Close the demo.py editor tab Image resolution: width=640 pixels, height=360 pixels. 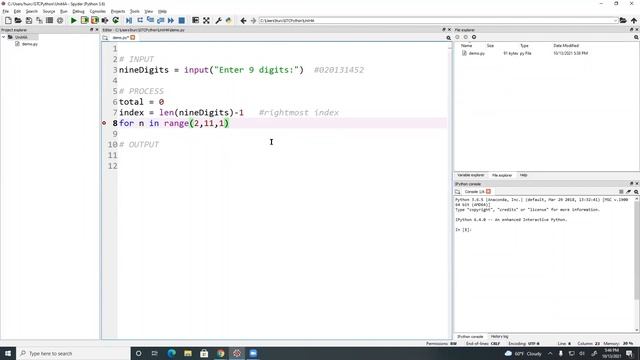[133, 38]
